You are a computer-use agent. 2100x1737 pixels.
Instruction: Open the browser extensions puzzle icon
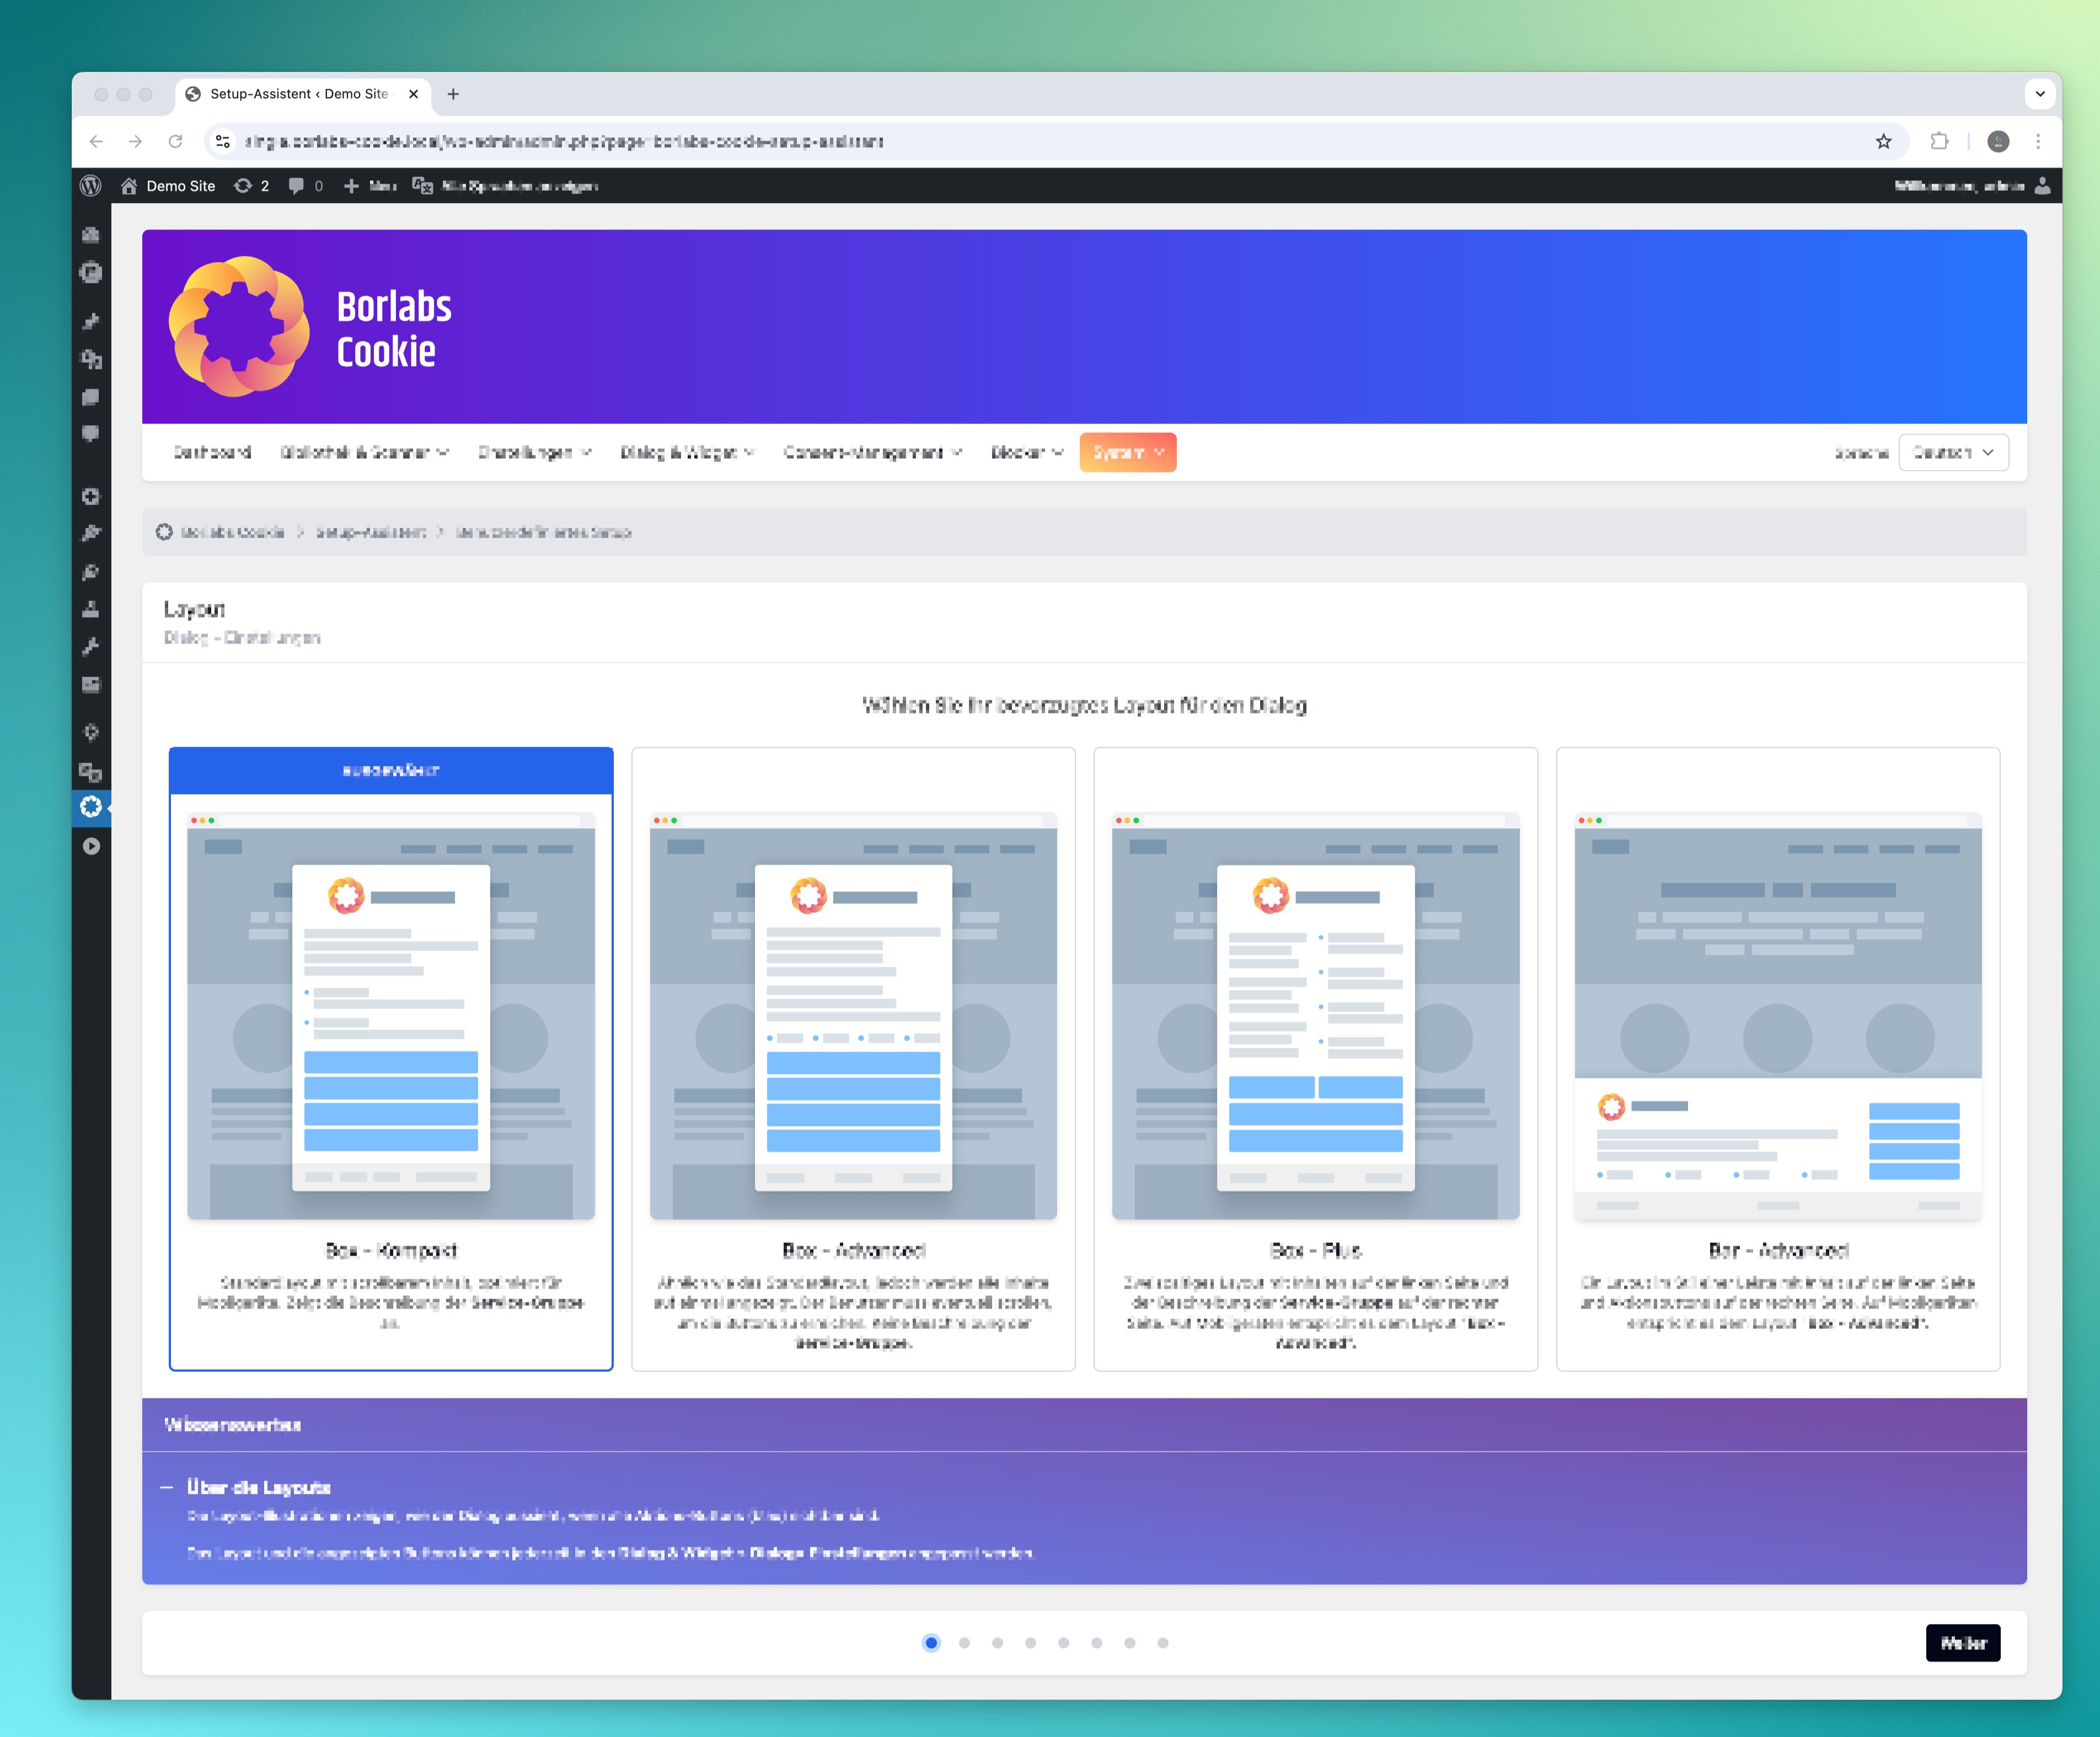coord(1940,142)
